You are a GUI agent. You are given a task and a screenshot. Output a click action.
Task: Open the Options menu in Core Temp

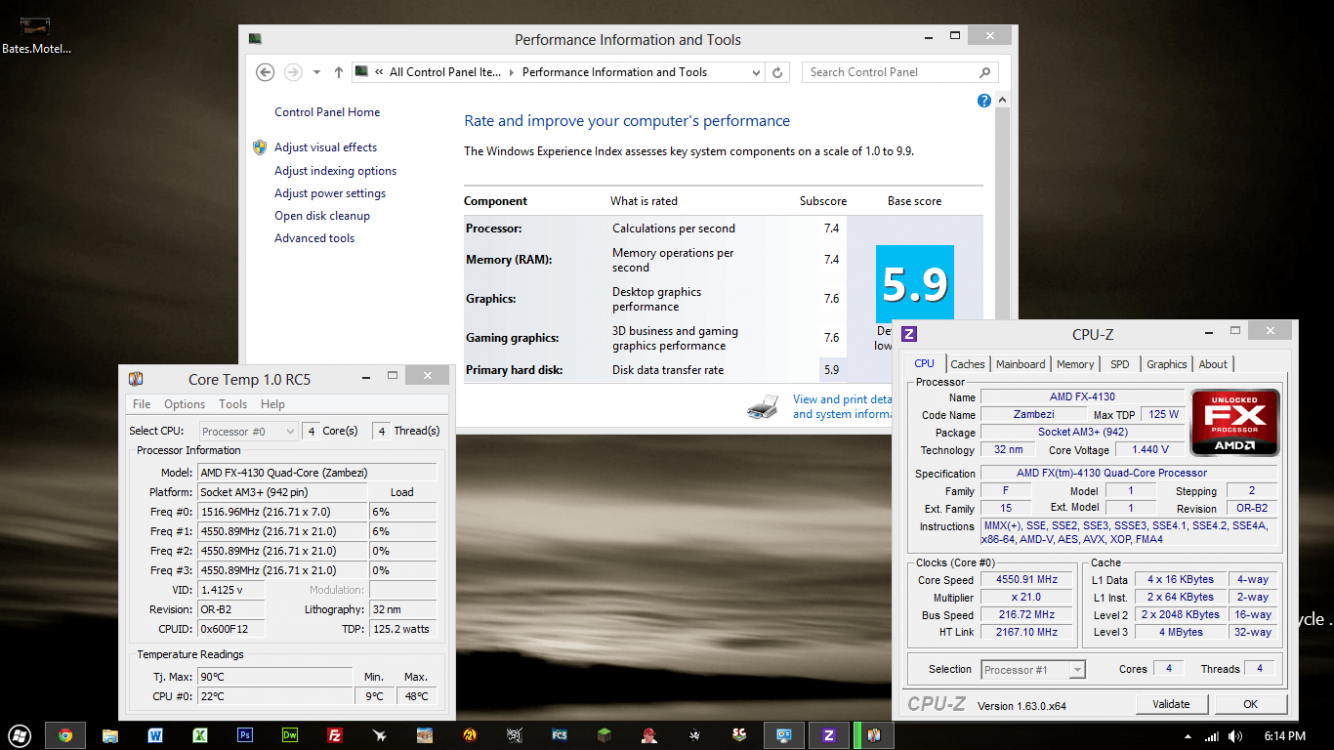pos(184,404)
